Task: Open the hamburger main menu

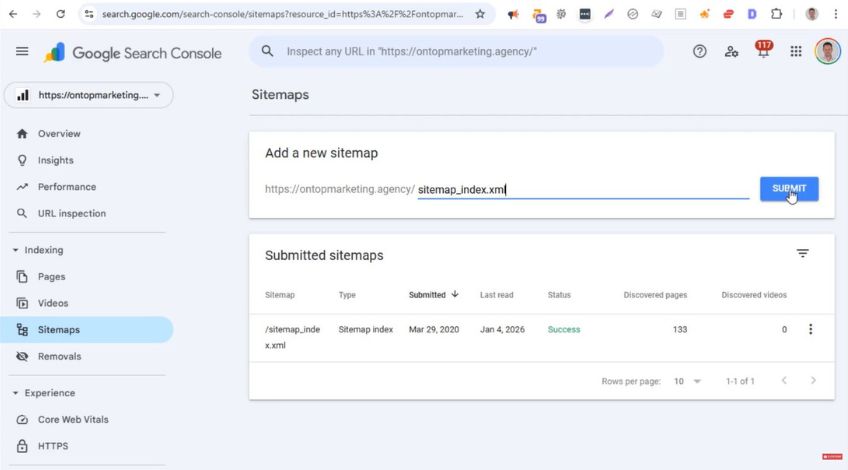Action: (22, 51)
